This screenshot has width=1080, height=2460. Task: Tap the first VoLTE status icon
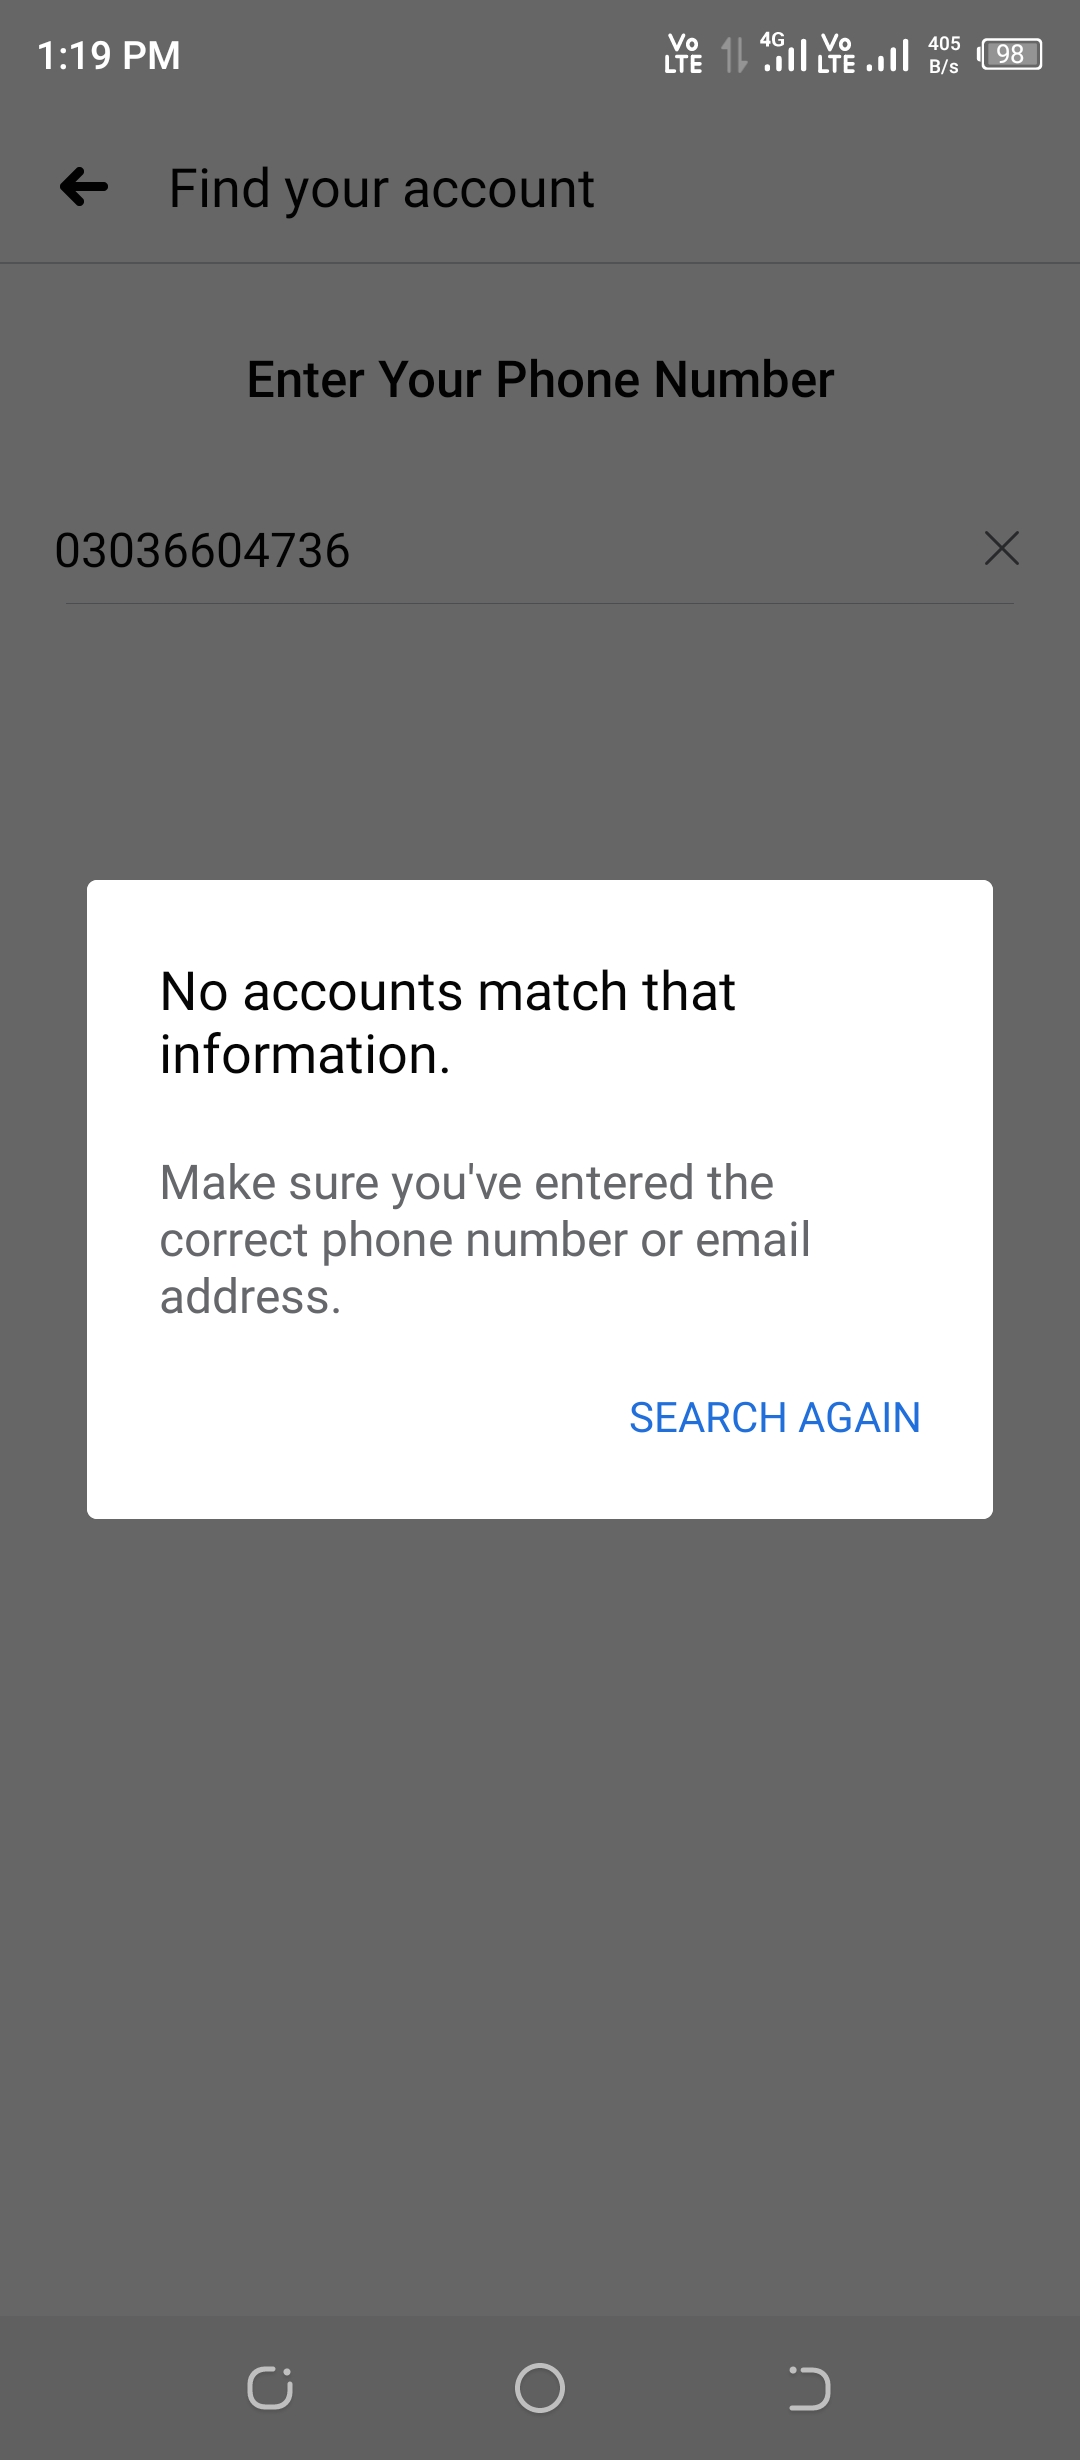pyautogui.click(x=684, y=53)
